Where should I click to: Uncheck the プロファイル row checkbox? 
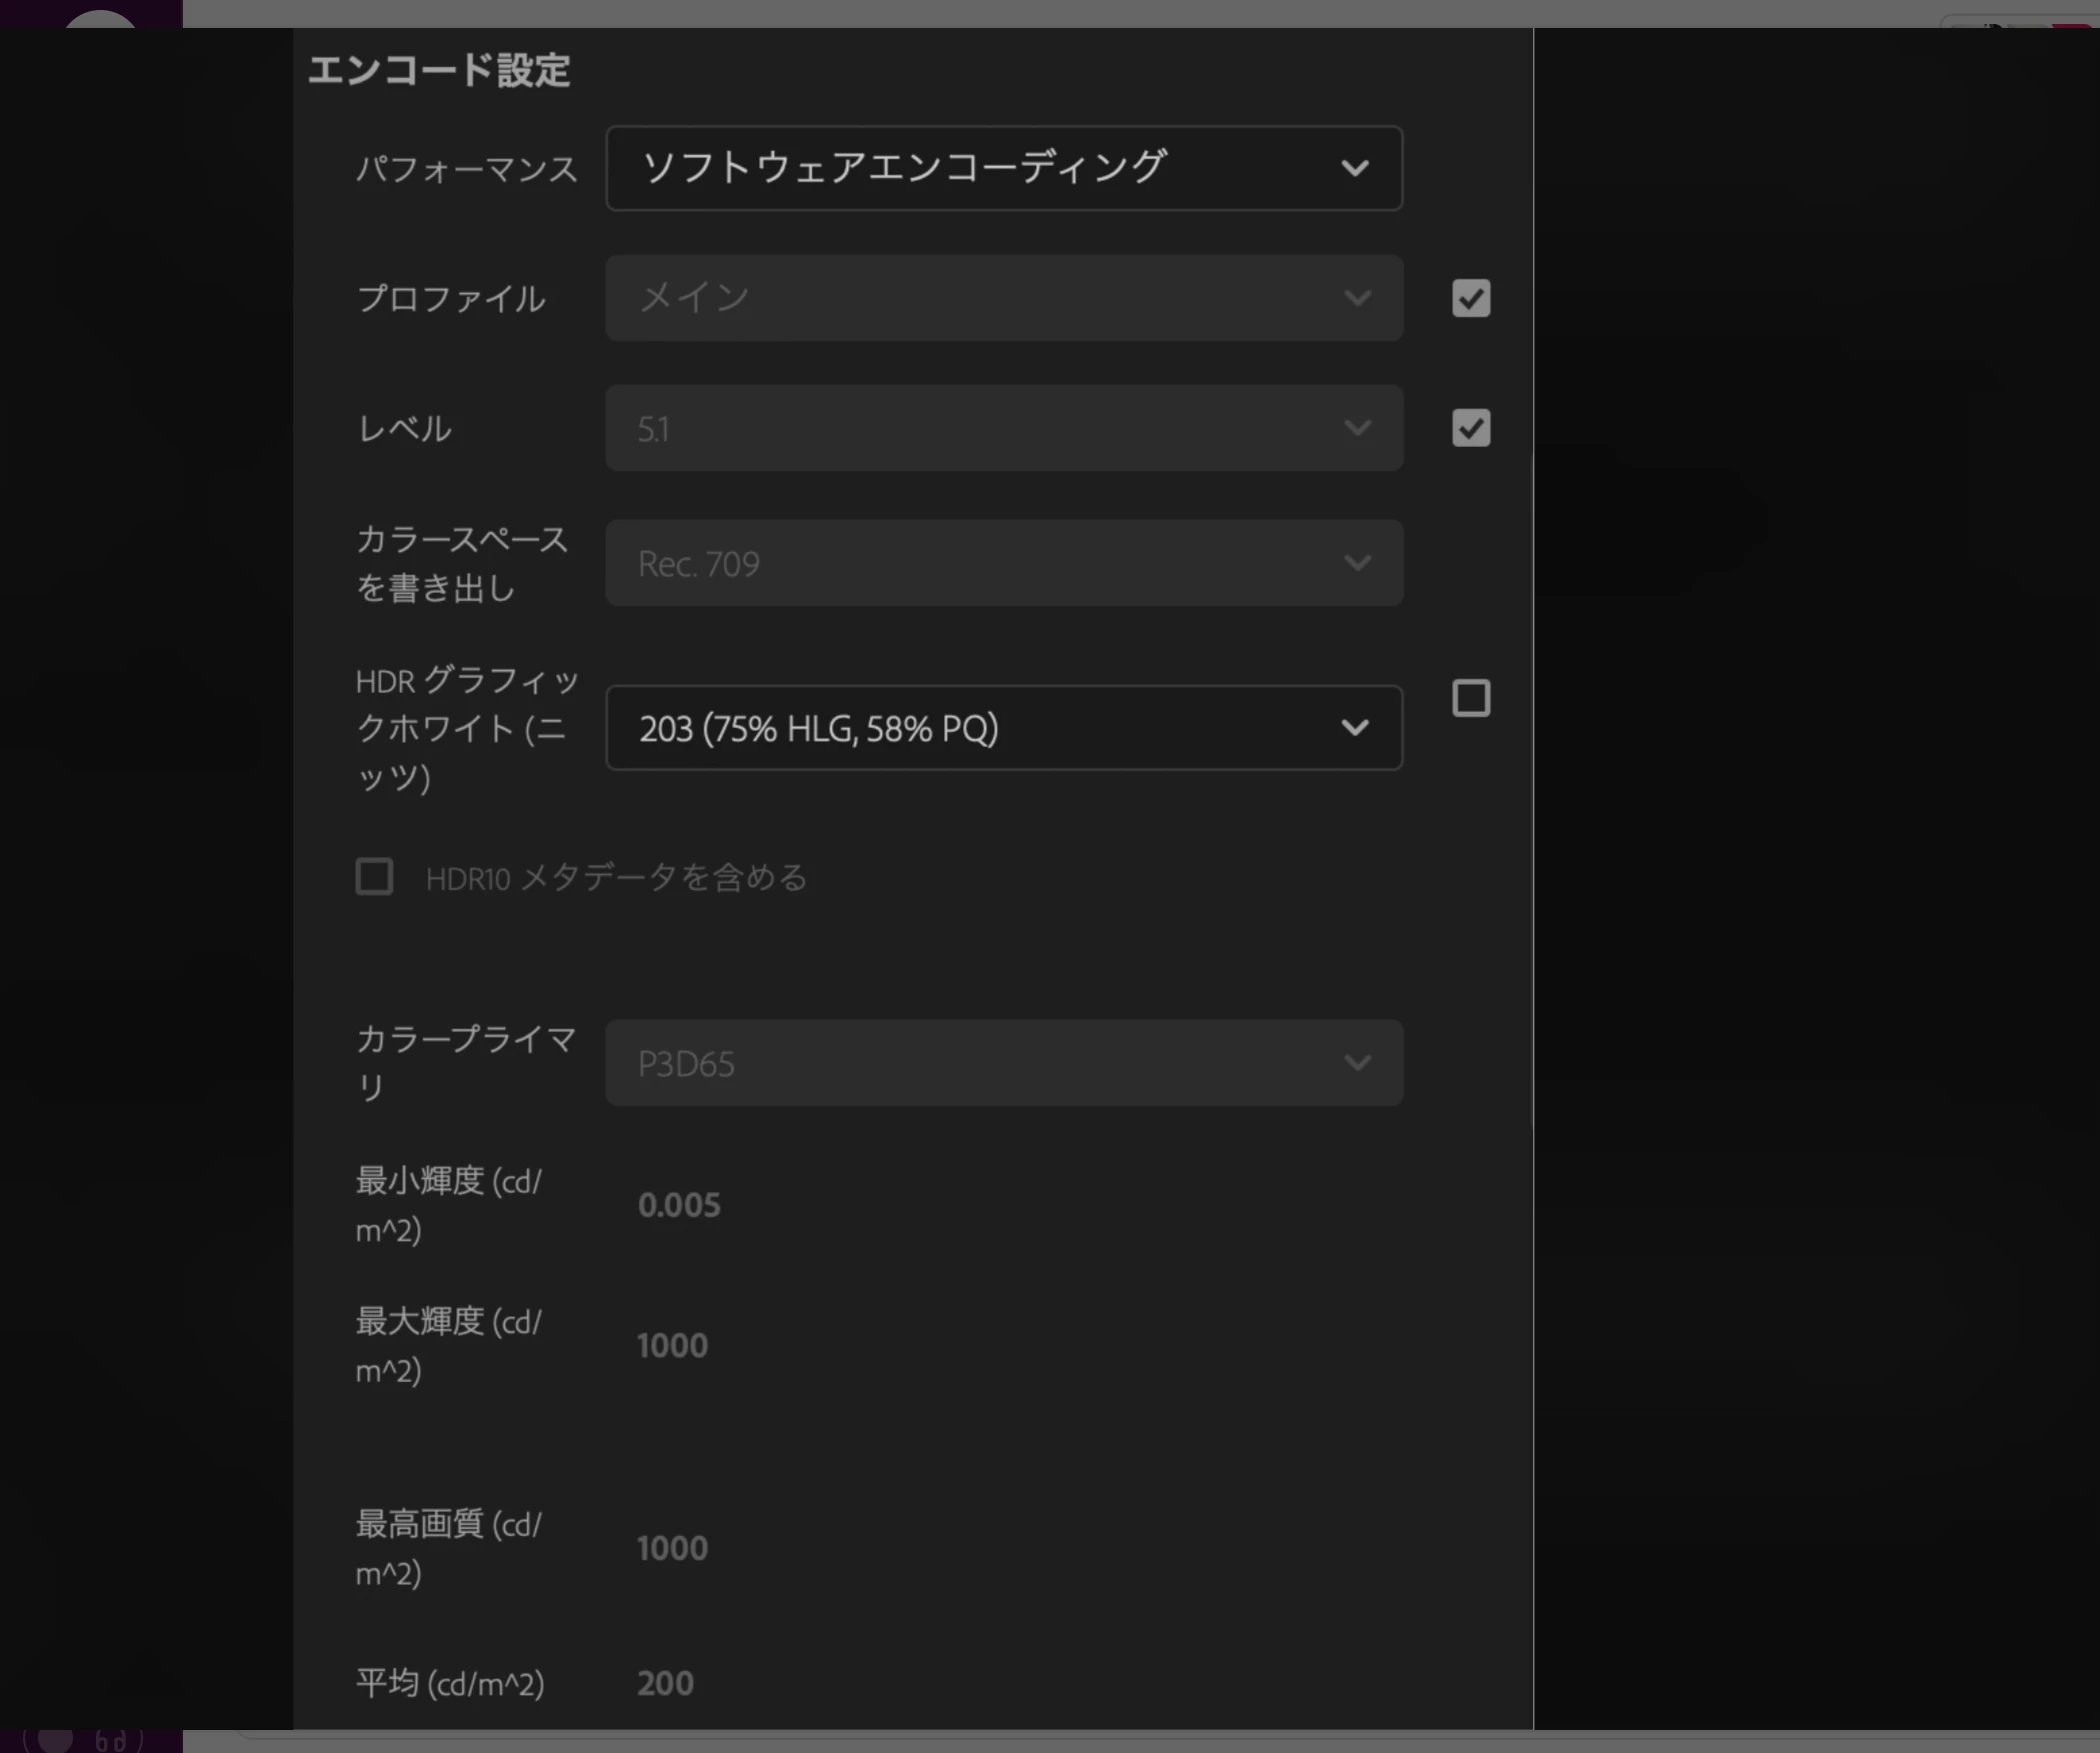1470,298
